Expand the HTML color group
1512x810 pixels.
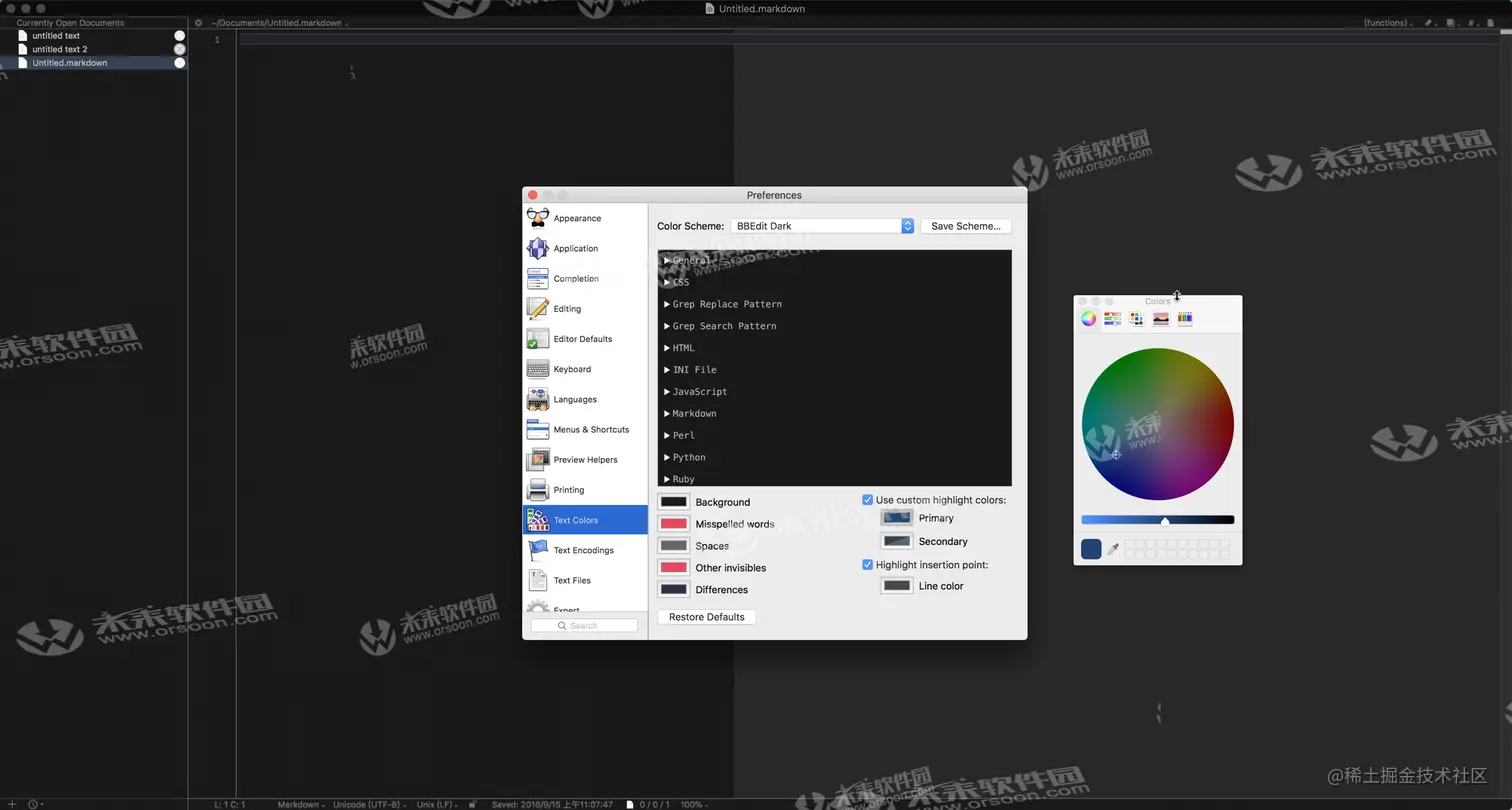coord(667,348)
